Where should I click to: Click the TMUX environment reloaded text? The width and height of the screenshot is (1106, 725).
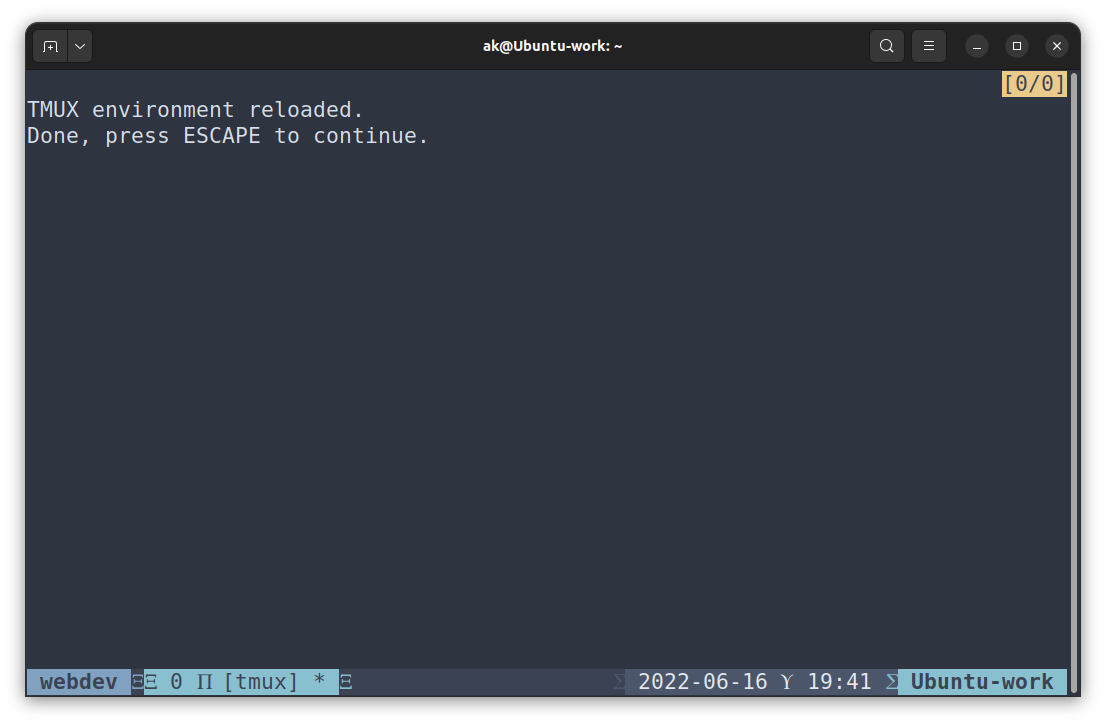196,109
